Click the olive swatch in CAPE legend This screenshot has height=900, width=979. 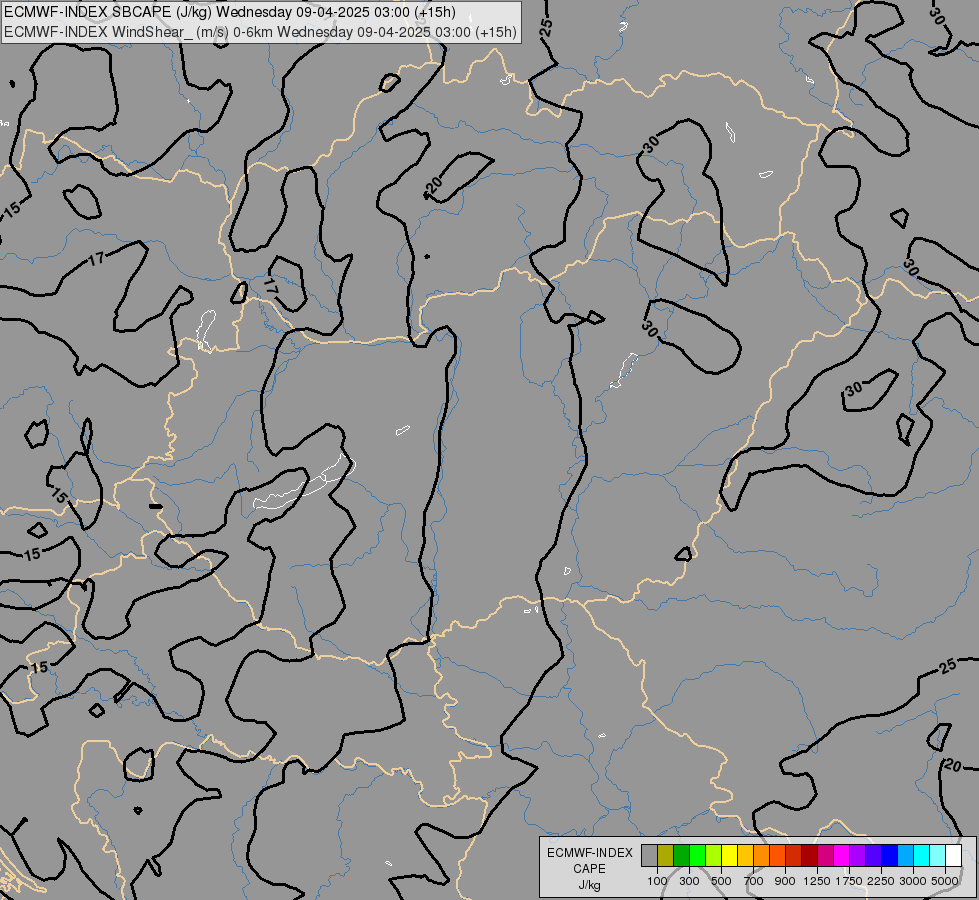[x=666, y=855]
